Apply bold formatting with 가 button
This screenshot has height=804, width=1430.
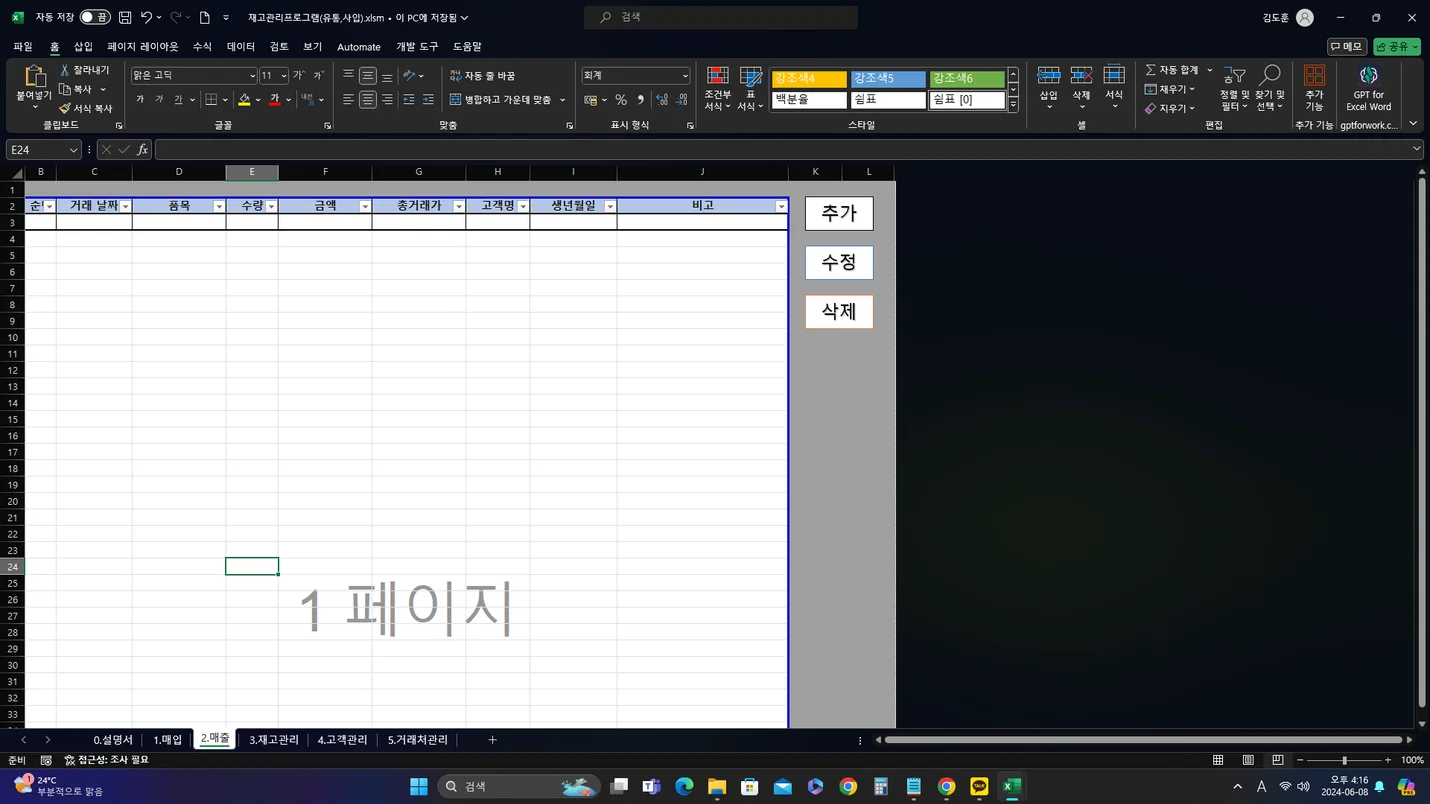[140, 100]
